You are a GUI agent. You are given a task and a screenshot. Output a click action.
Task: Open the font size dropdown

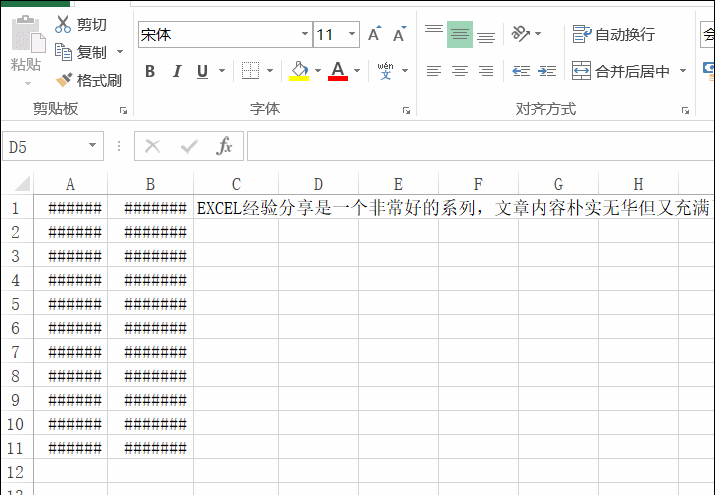[352, 34]
